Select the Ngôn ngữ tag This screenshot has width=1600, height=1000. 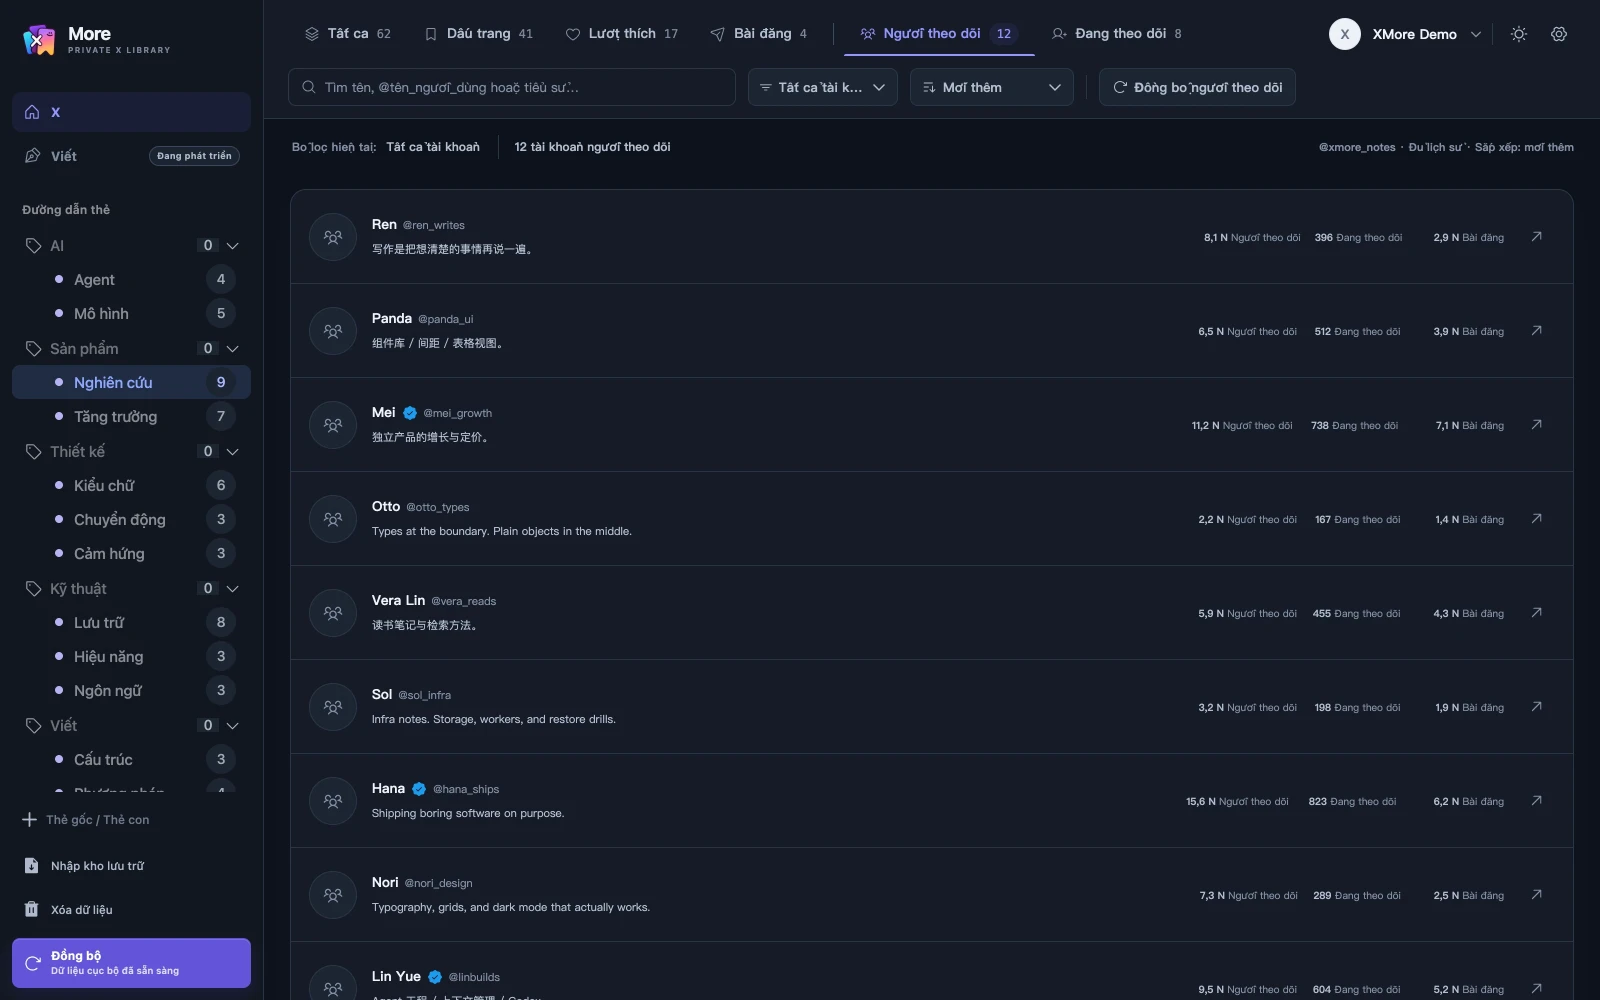click(131, 691)
